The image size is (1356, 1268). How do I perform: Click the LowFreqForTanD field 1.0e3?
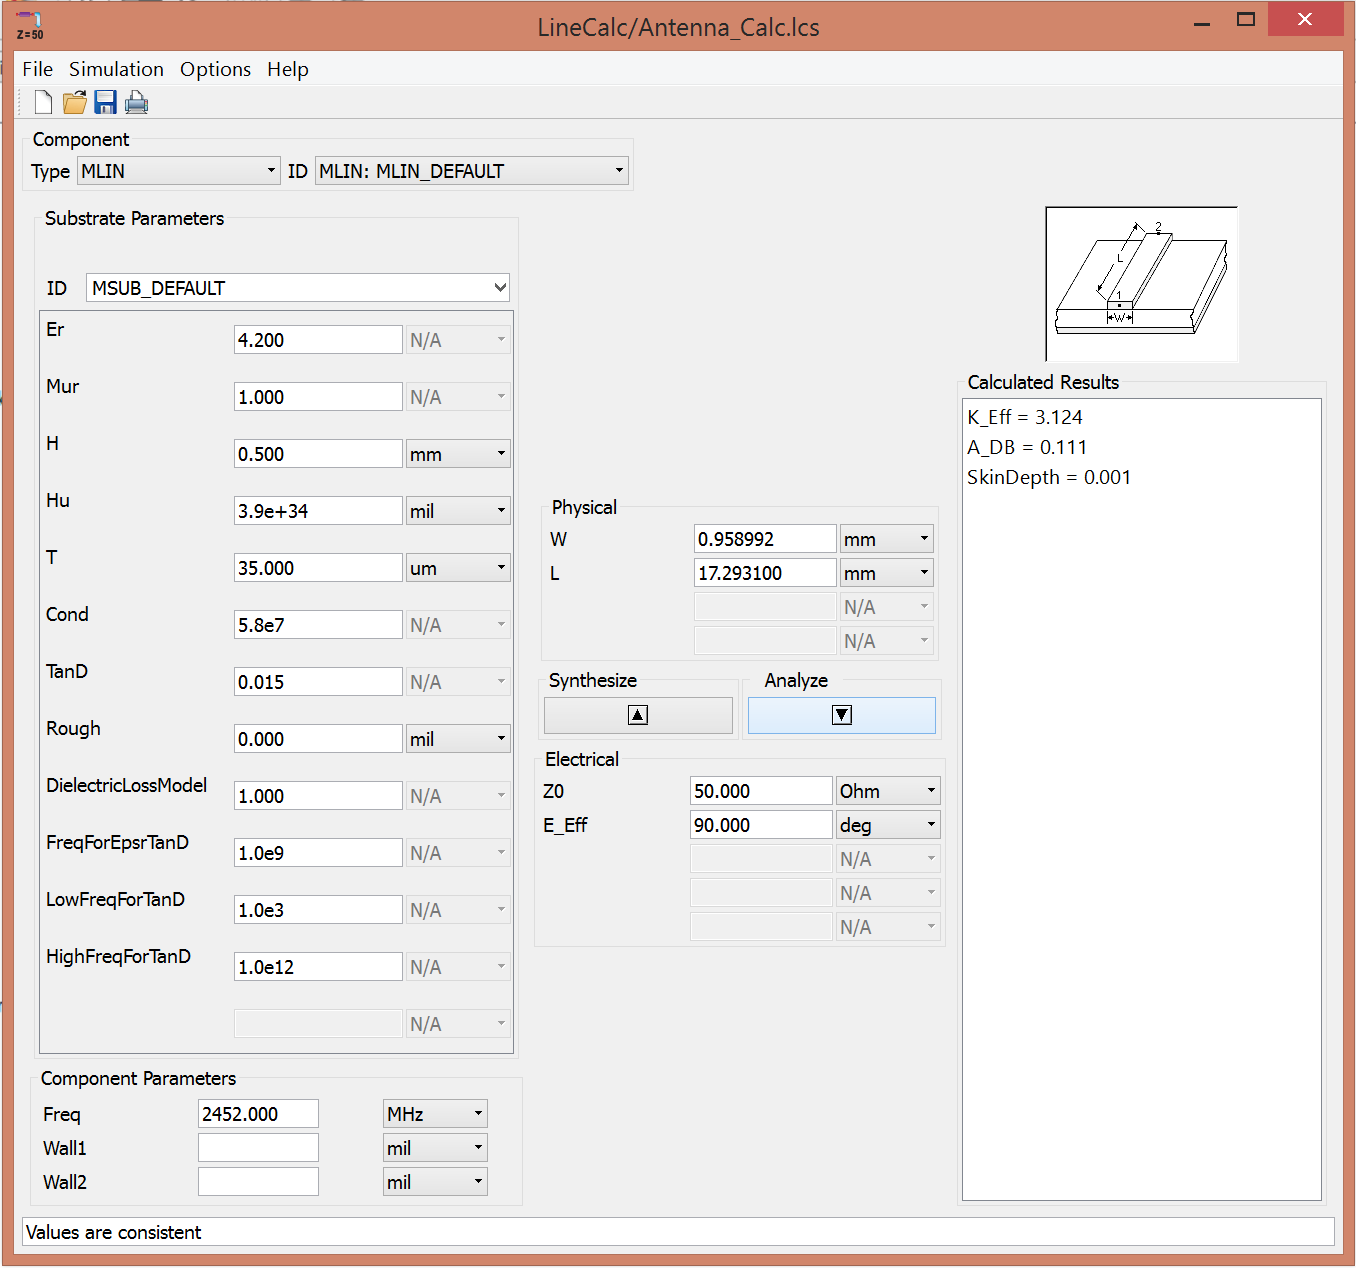[x=318, y=910]
